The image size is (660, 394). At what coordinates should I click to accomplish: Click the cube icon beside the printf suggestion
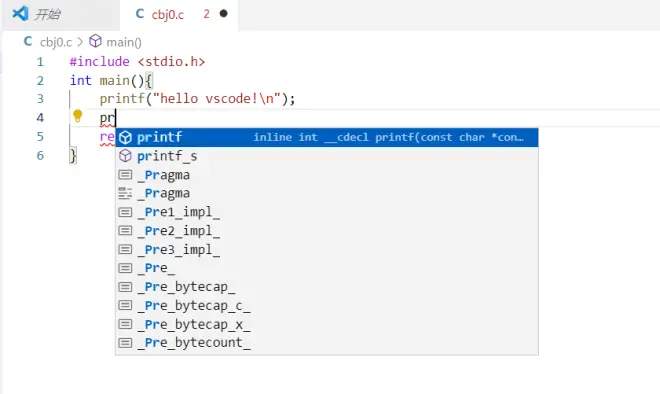coord(125,138)
